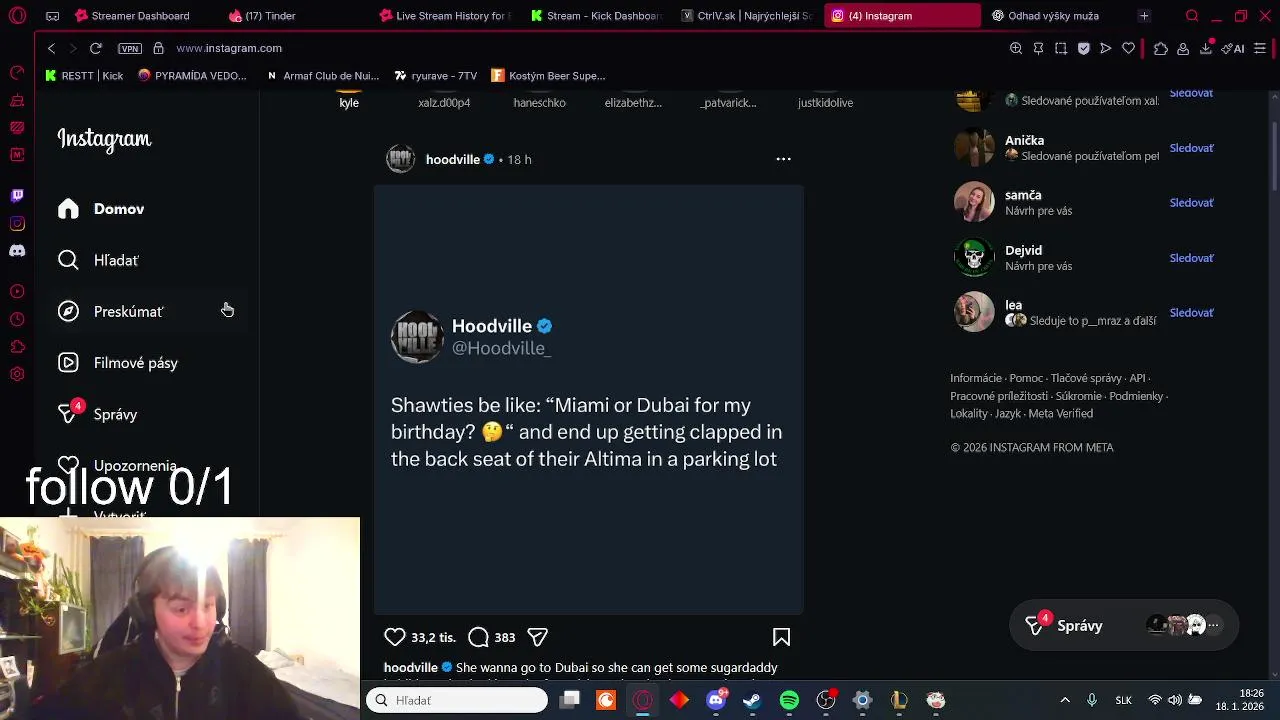Follow samča with Sledovať link
This screenshot has height=720, width=1280.
(1191, 203)
